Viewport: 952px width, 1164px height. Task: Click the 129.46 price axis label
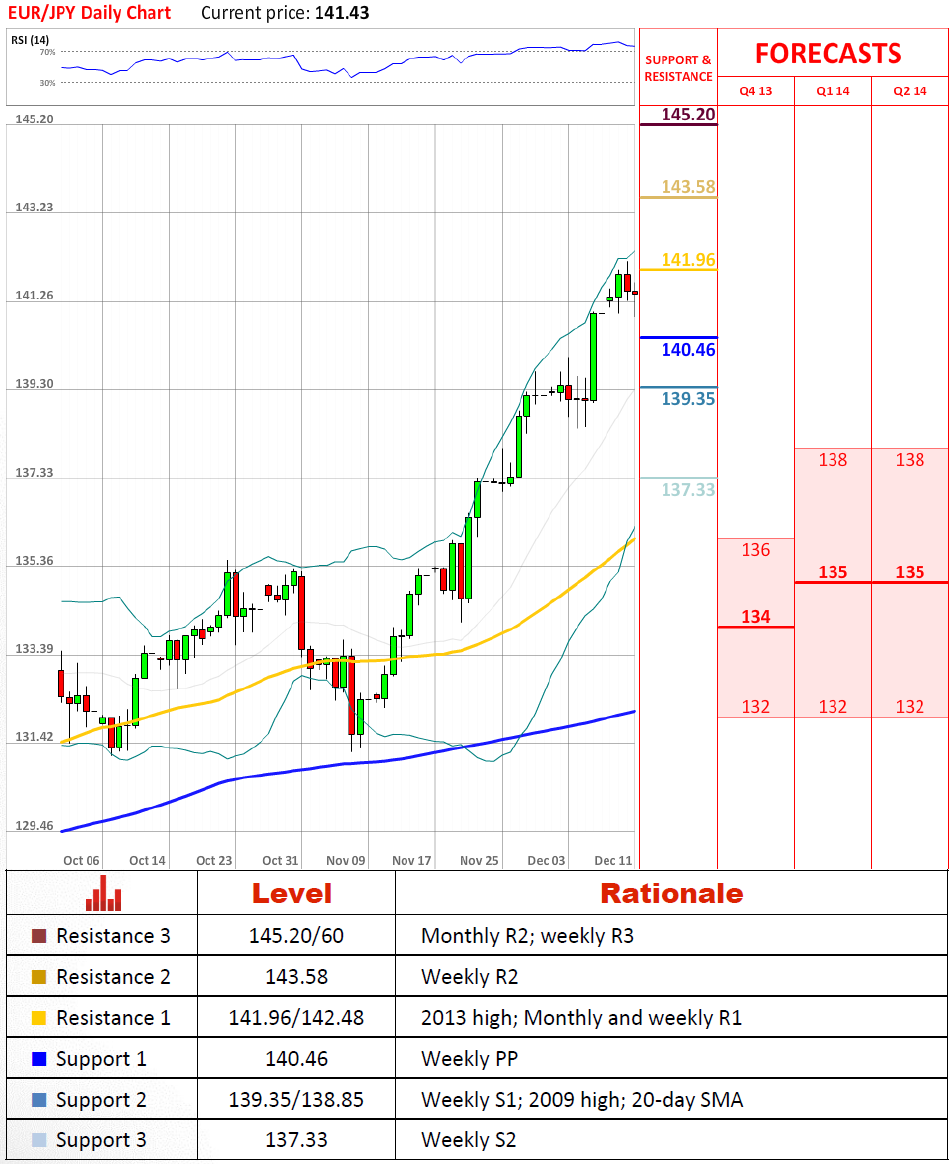click(x=34, y=825)
